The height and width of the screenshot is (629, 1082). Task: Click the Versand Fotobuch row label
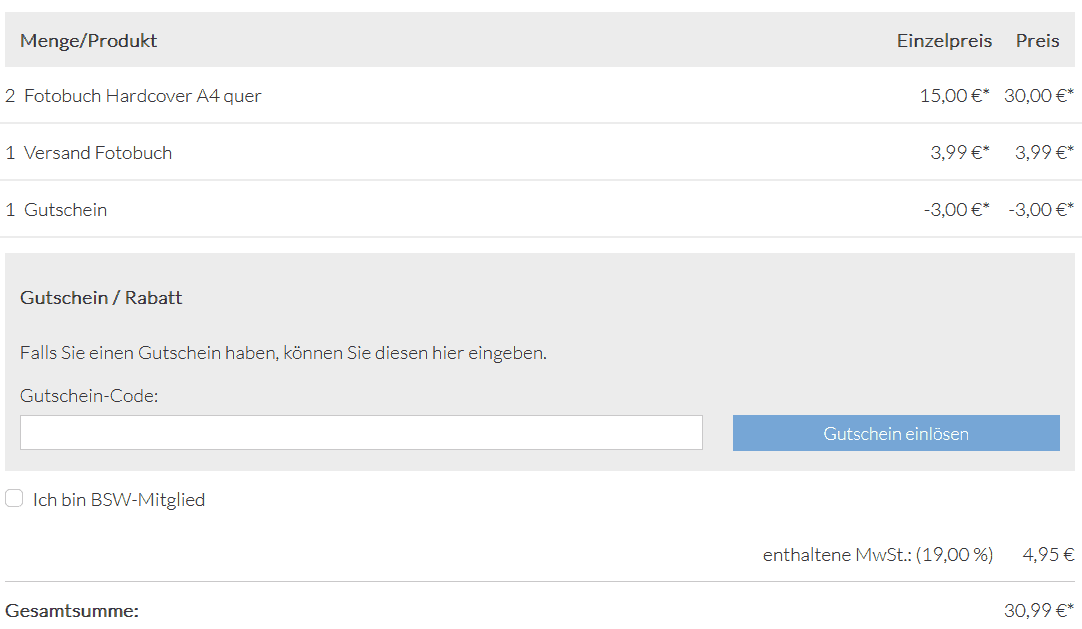98,153
